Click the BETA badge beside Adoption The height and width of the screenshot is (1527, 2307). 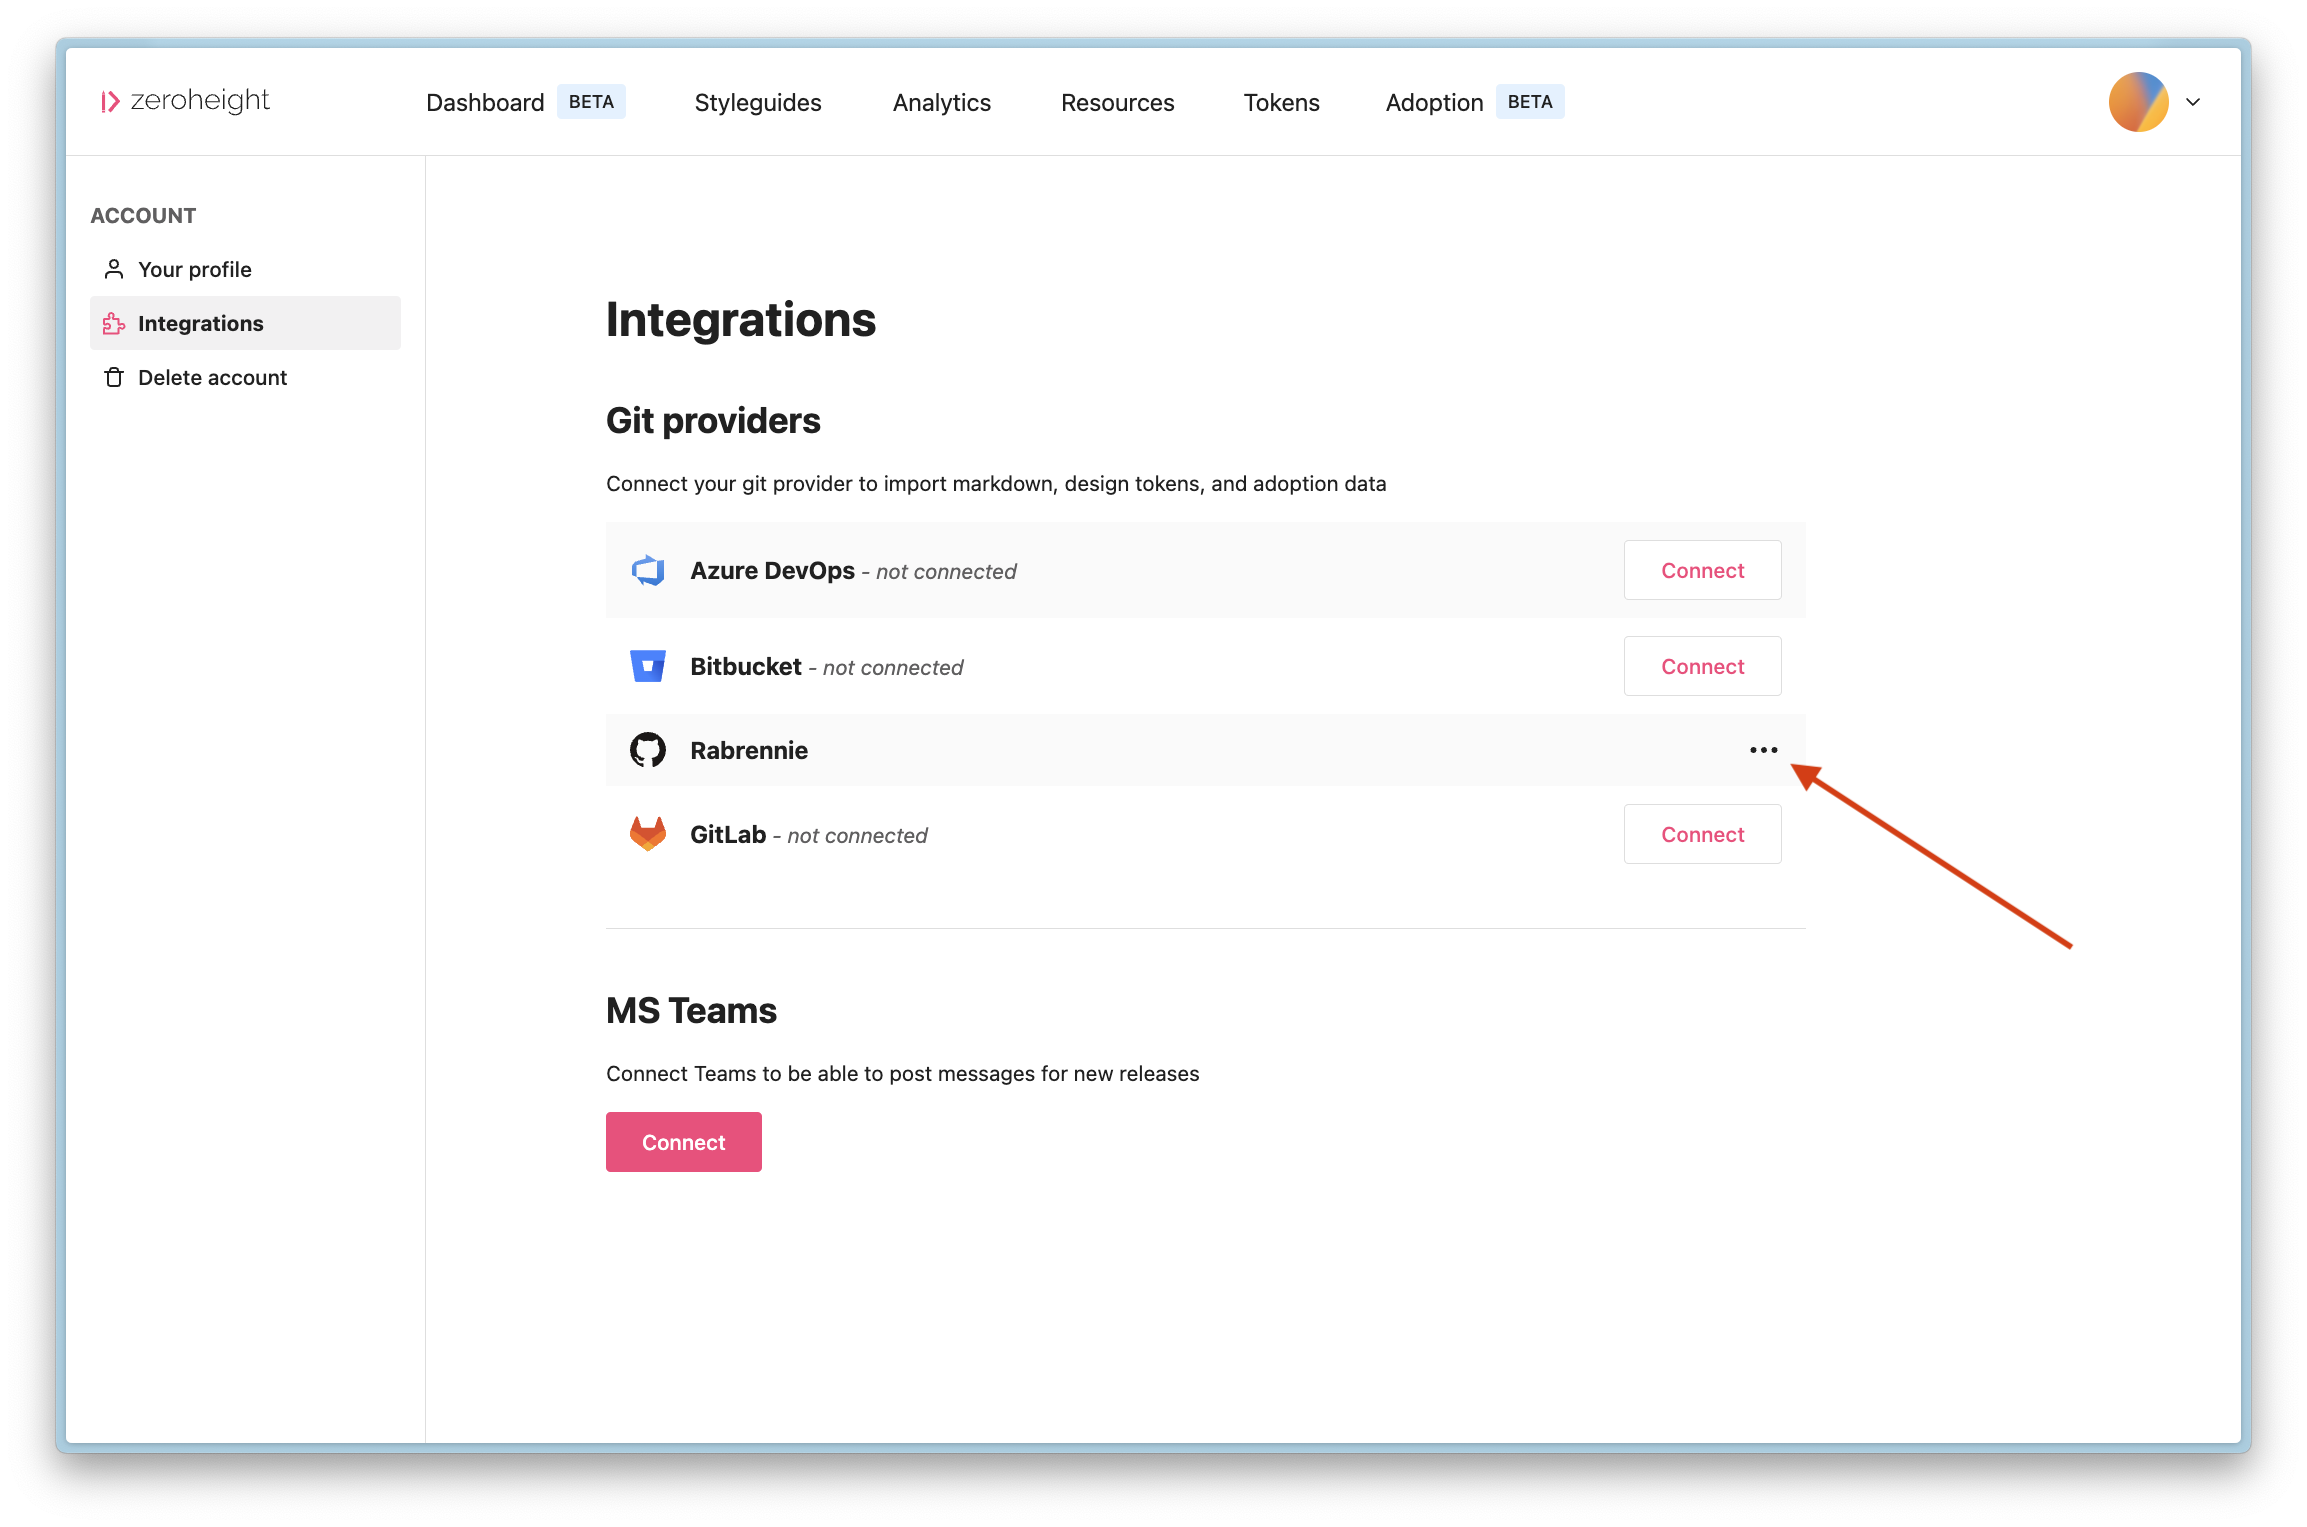pos(1530,102)
